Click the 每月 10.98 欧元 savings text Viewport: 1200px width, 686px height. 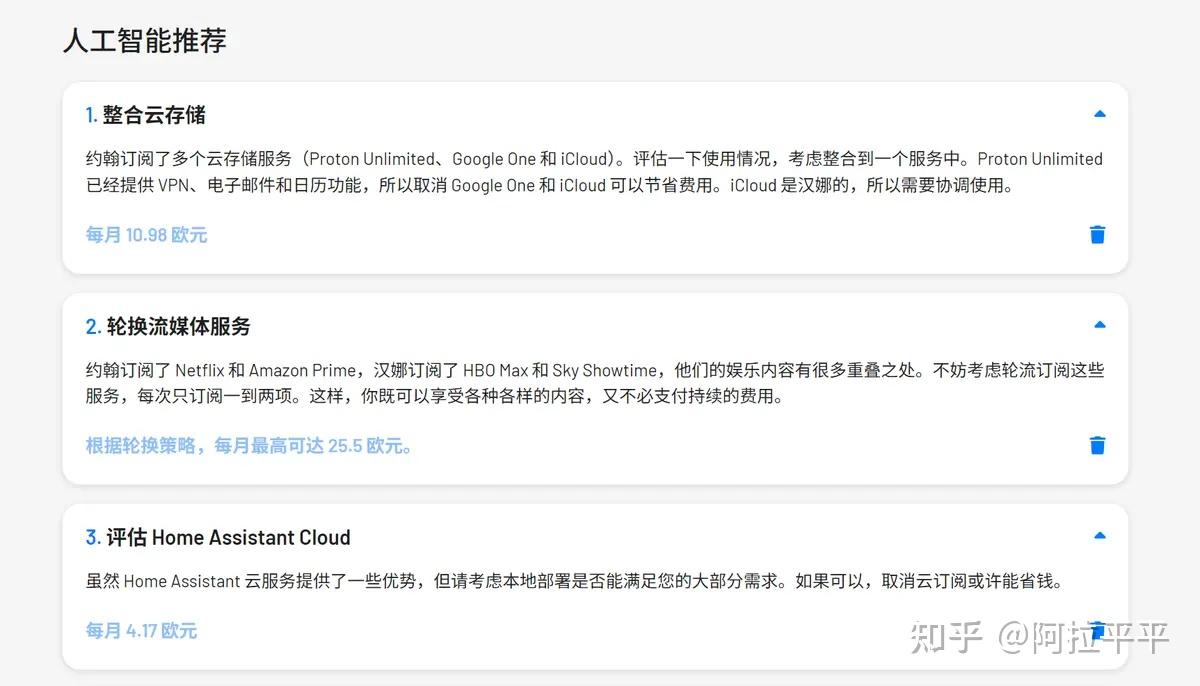click(146, 235)
